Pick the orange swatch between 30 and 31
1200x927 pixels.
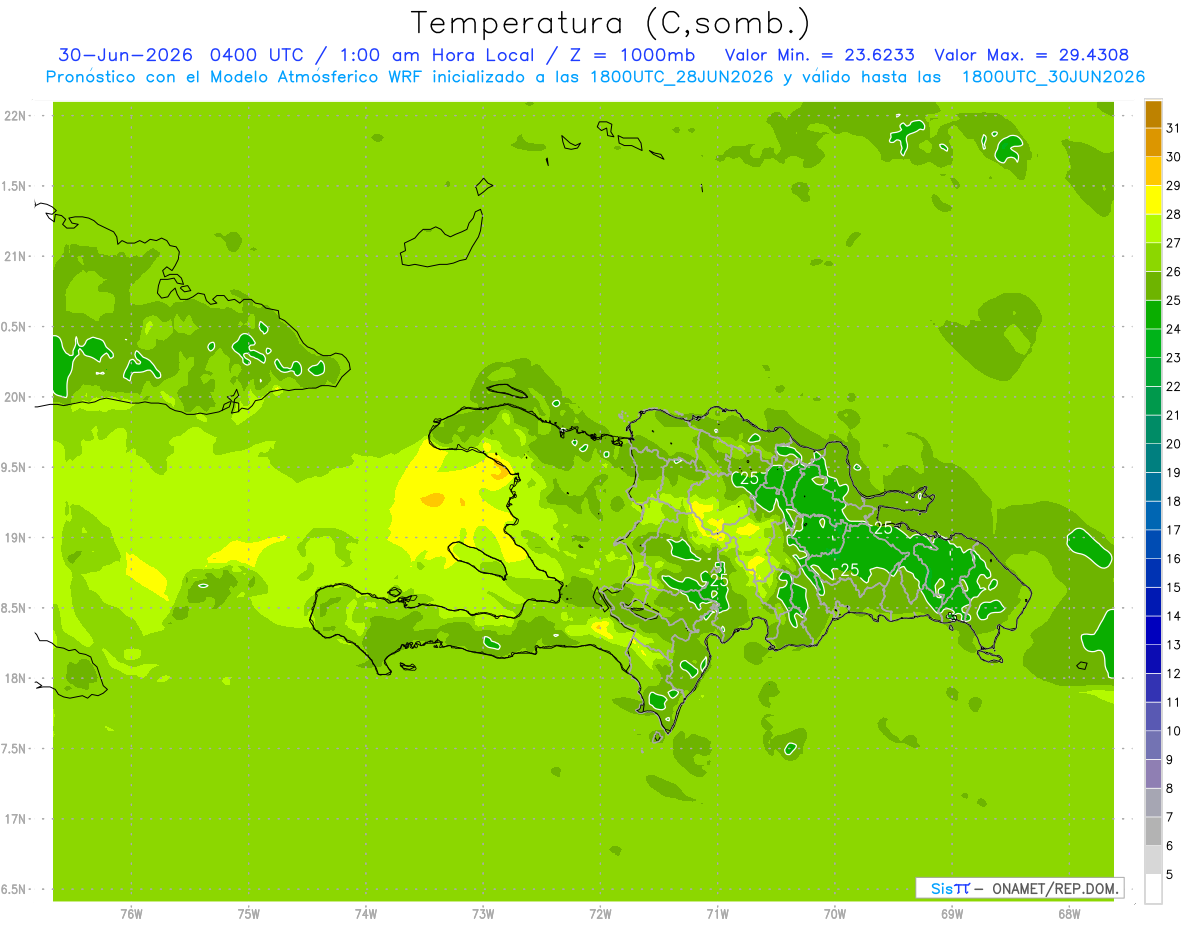pyautogui.click(x=1153, y=142)
